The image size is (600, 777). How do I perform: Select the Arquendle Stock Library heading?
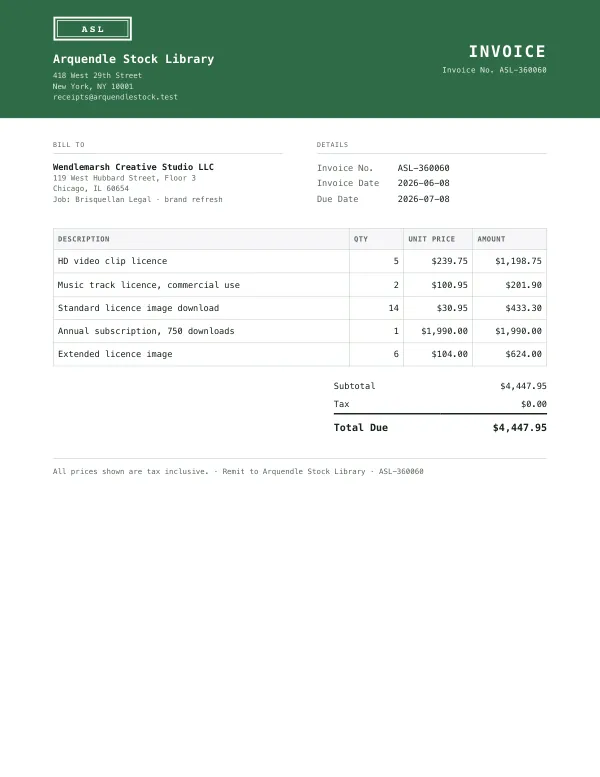click(x=133, y=59)
